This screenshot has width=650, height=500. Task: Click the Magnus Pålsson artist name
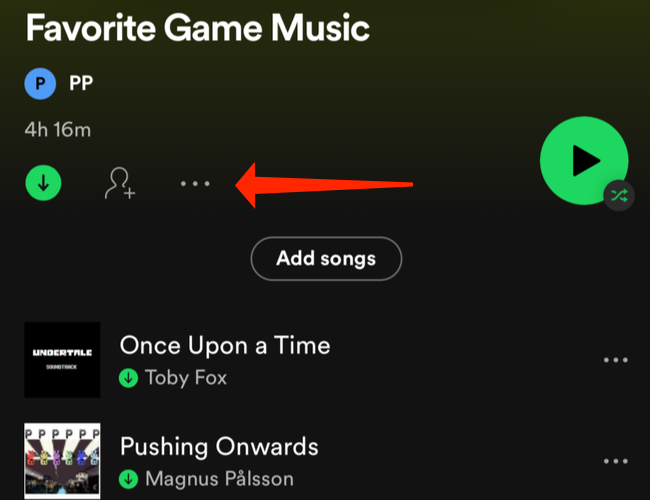point(220,479)
